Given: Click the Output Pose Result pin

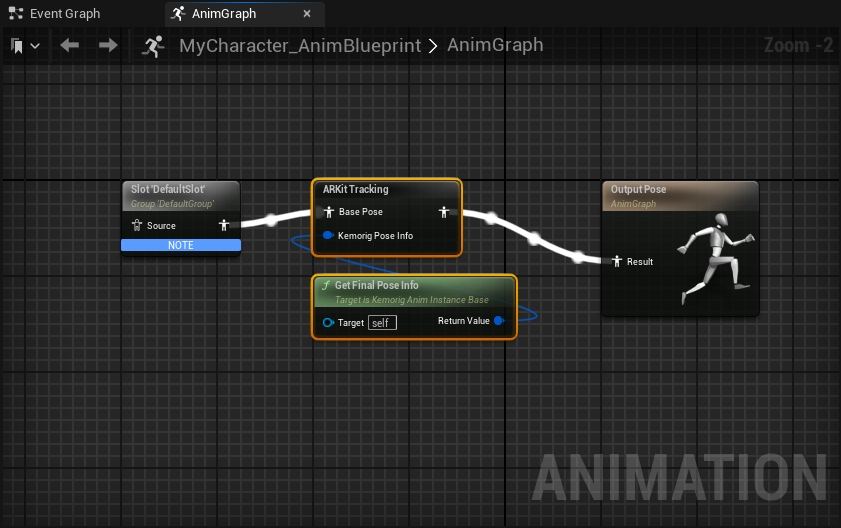Looking at the screenshot, I should click(617, 262).
